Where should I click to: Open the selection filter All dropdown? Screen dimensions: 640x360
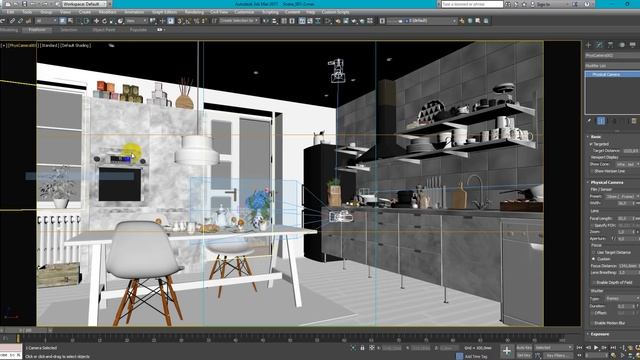[46, 21]
